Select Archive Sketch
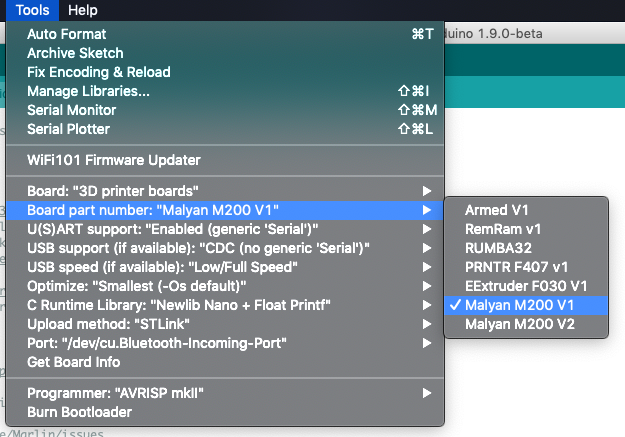Screen dimensions: 625x437 (x=225, y=53)
